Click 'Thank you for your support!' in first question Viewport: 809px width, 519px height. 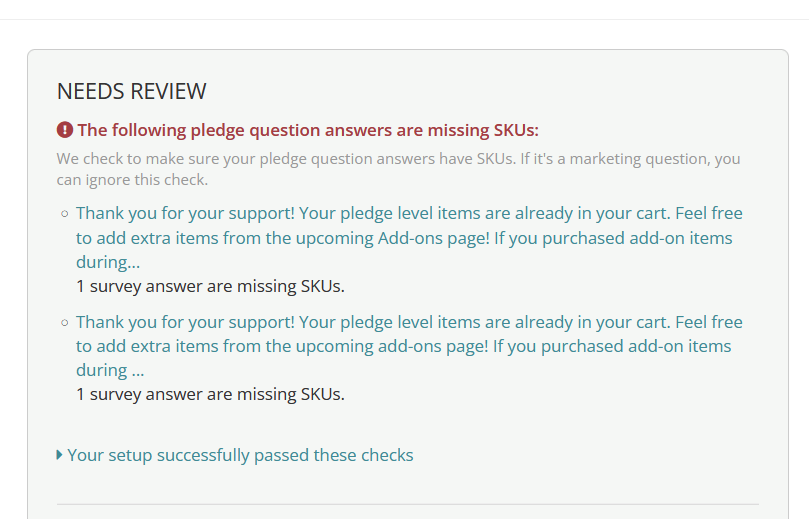pyautogui.click(x=185, y=213)
